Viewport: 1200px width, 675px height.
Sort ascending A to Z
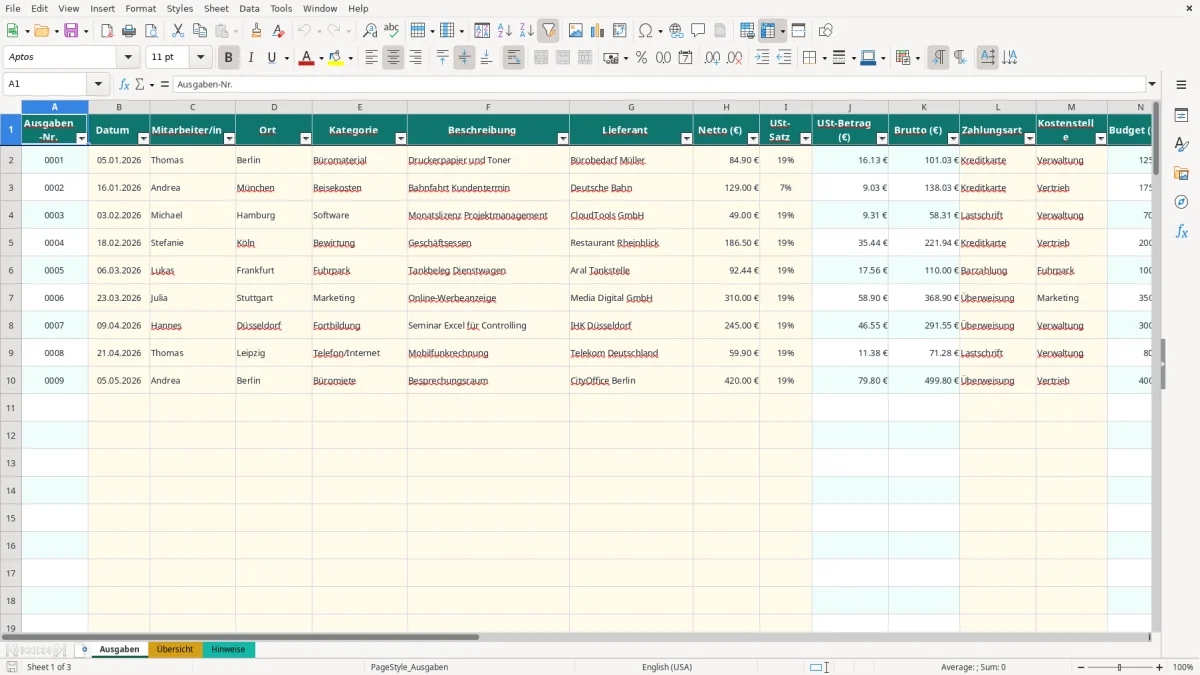[505, 31]
